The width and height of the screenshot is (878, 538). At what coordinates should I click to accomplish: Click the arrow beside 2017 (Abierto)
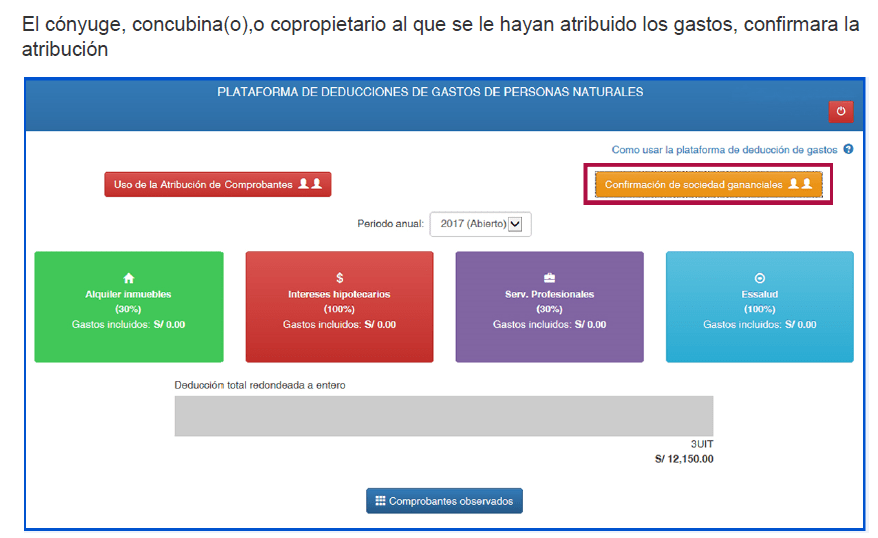tap(516, 224)
